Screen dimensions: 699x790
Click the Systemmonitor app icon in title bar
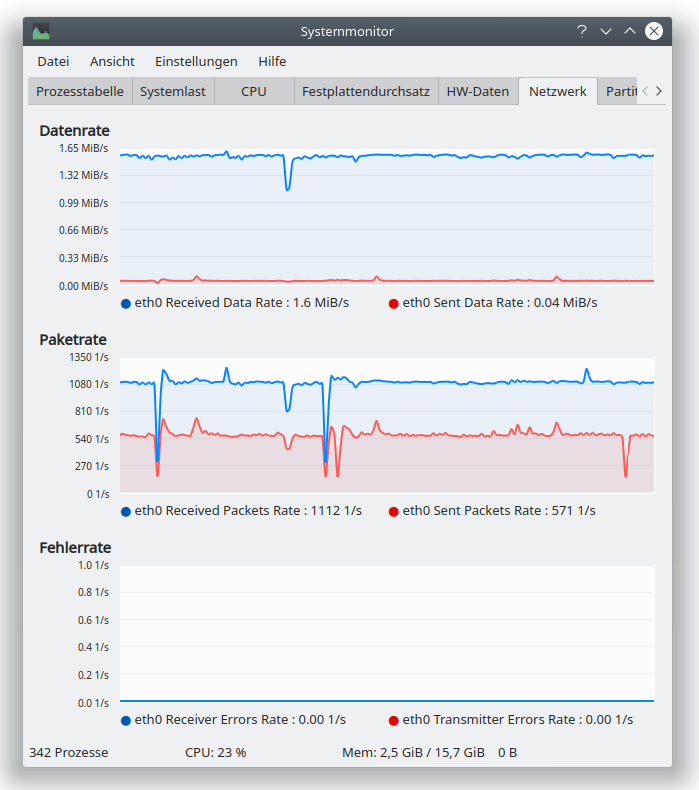point(41,31)
